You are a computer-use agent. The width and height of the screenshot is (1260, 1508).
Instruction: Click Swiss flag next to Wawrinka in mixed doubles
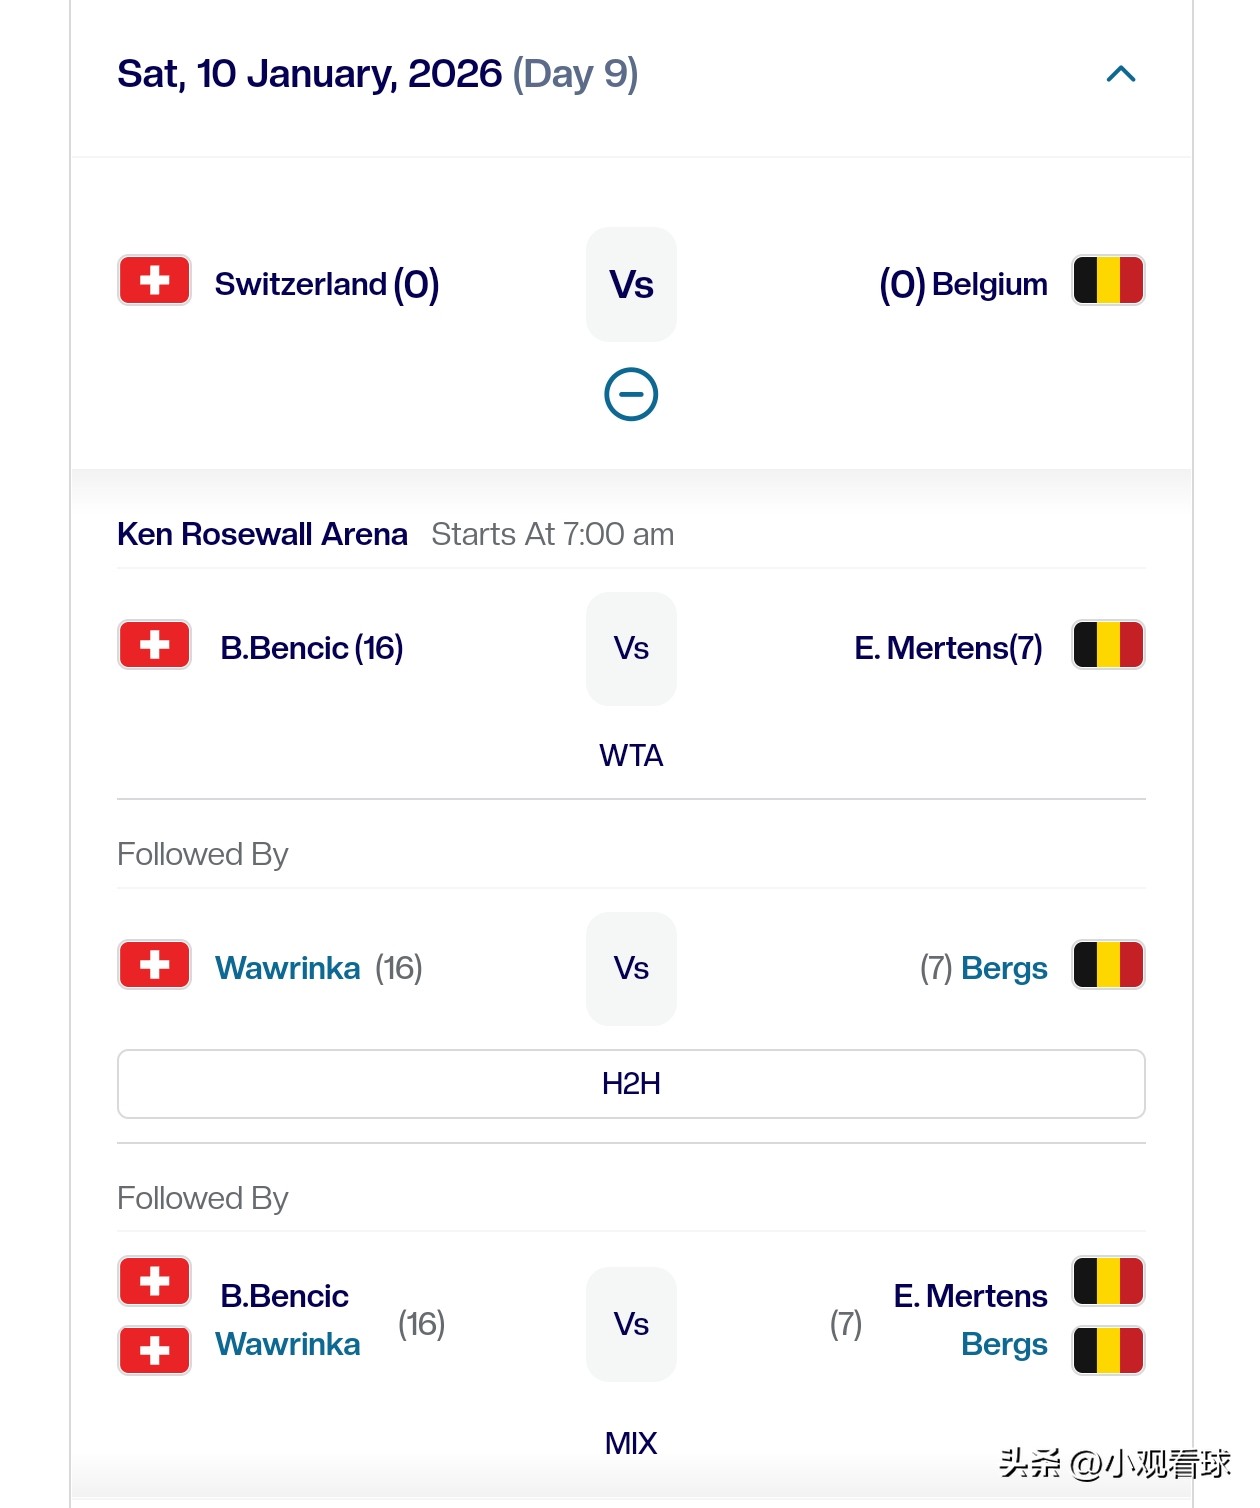[154, 1350]
